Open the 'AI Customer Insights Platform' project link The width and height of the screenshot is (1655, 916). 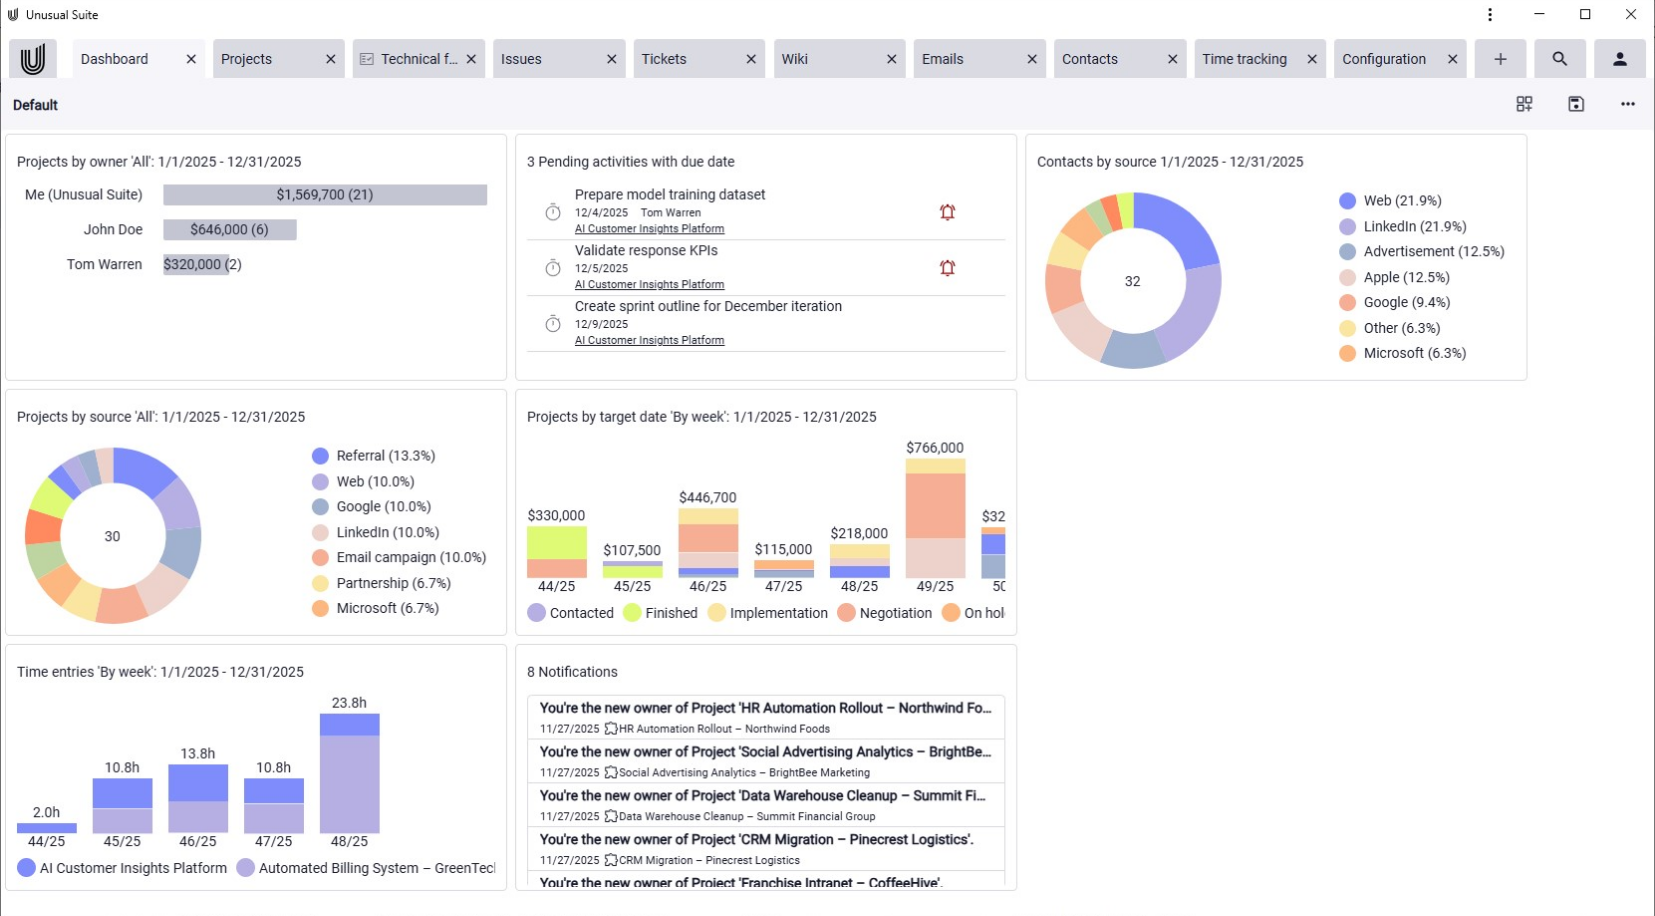pos(649,228)
